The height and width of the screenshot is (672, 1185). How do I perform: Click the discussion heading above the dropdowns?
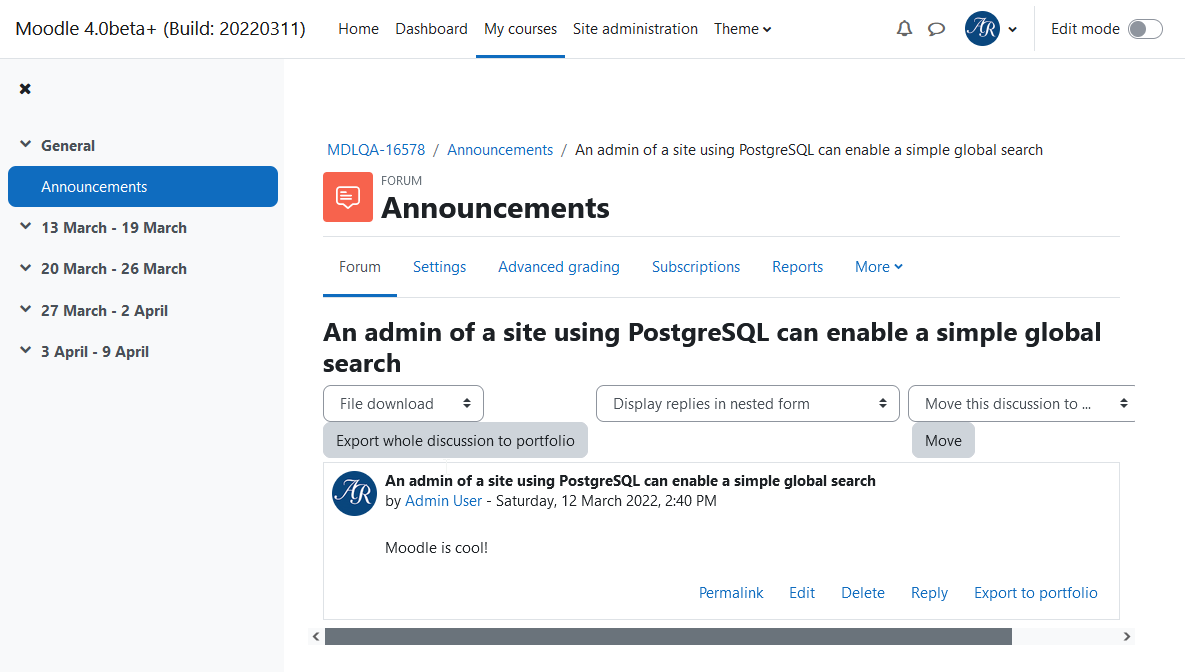712,347
